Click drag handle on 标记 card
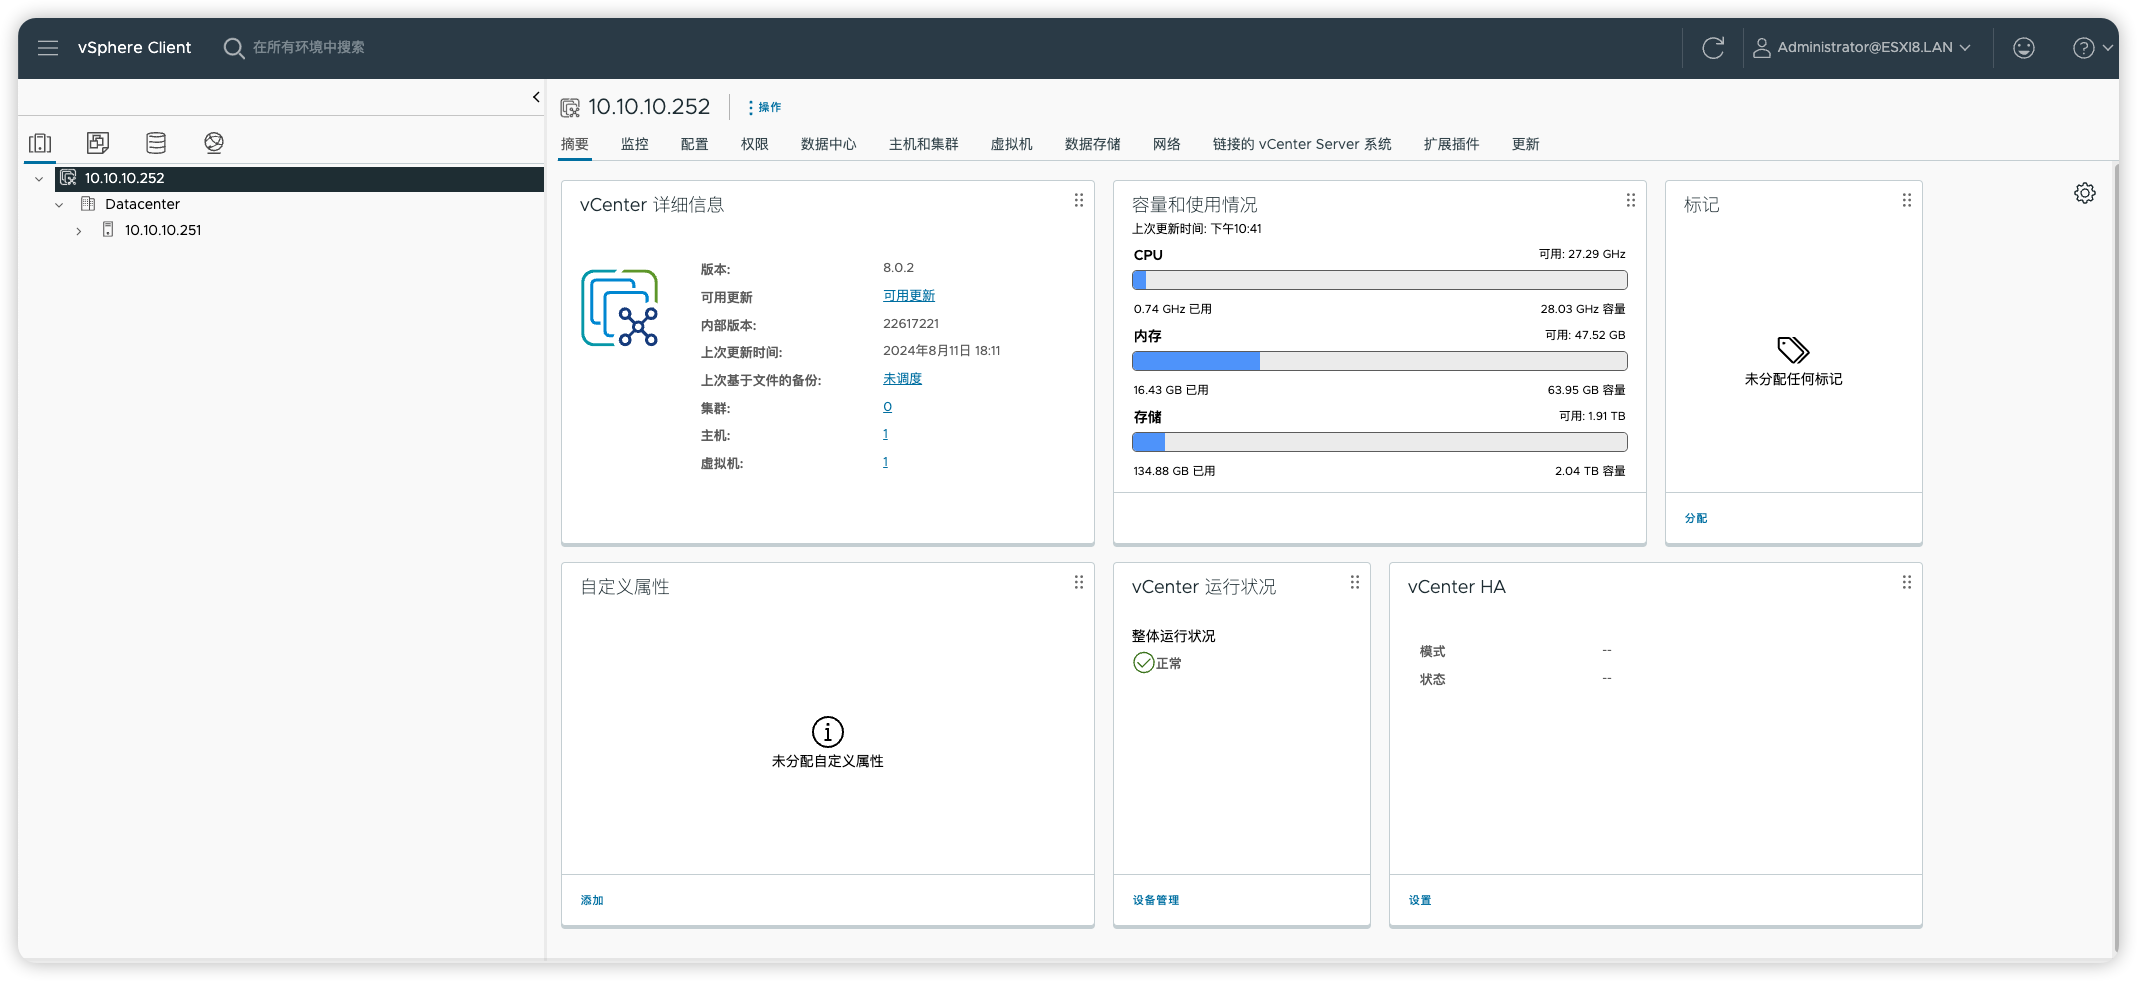Image resolution: width=2137 pixels, height=981 pixels. pos(1907,200)
